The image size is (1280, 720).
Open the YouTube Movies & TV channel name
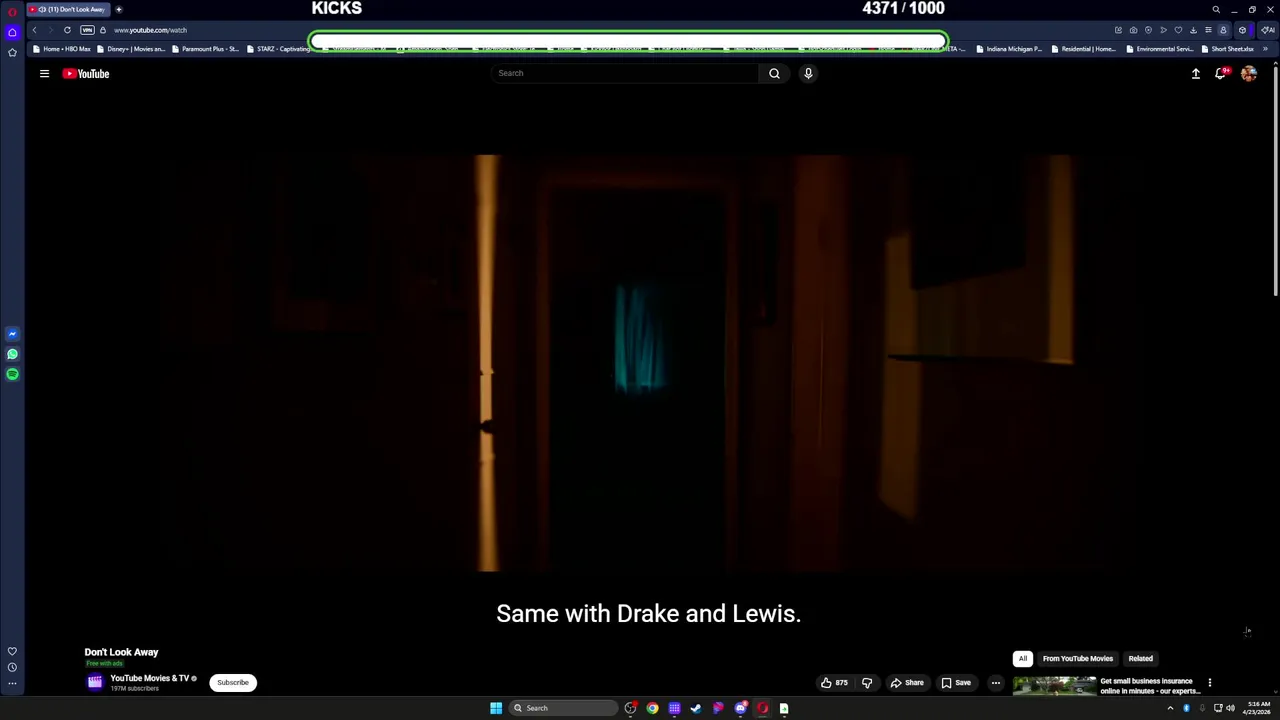pos(149,678)
